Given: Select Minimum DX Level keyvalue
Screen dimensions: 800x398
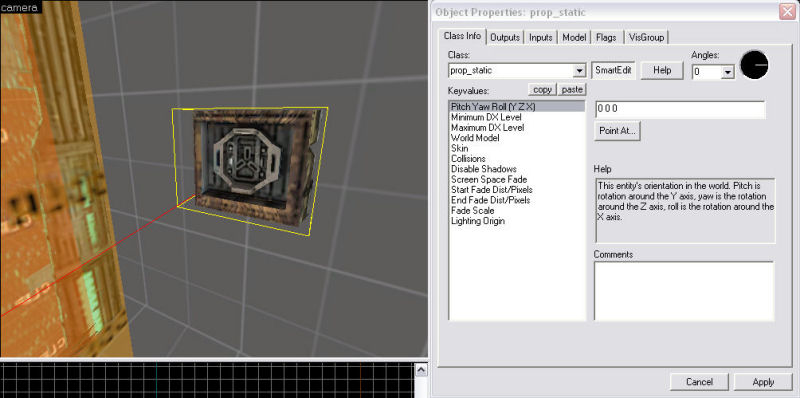Looking at the screenshot, I should coord(516,117).
